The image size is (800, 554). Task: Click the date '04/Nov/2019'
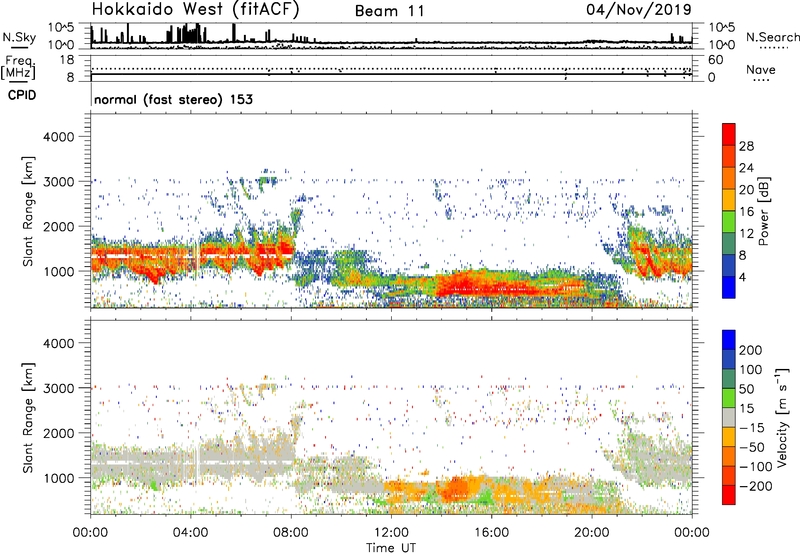(639, 9)
